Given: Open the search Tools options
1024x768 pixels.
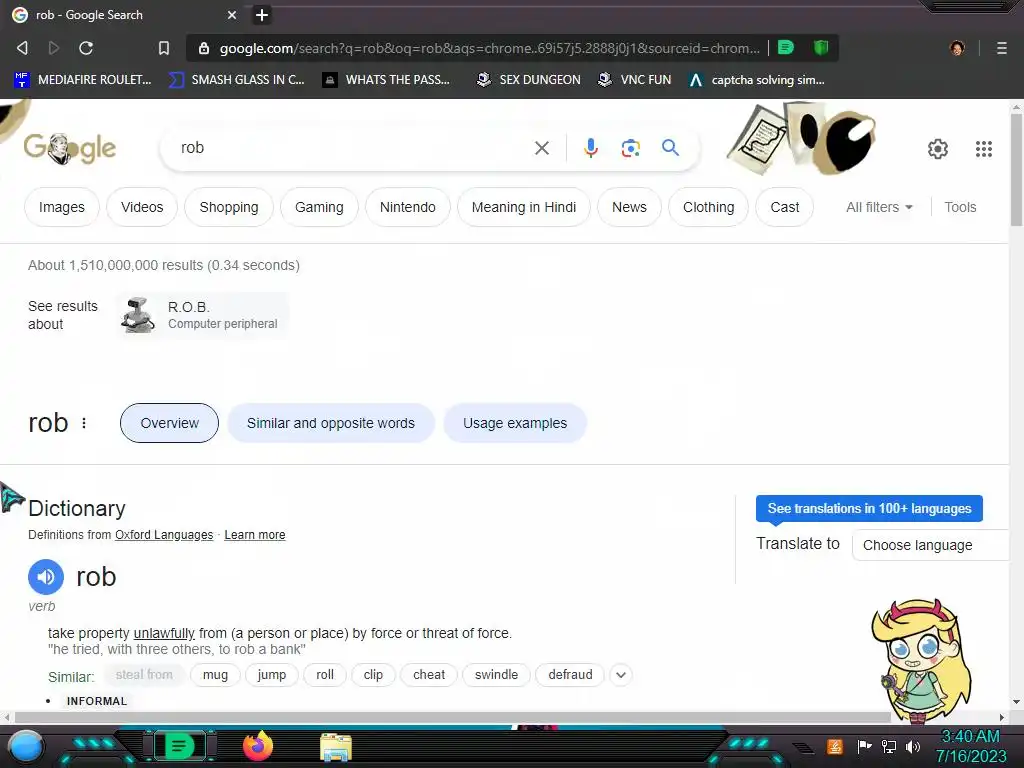Looking at the screenshot, I should (x=960, y=207).
